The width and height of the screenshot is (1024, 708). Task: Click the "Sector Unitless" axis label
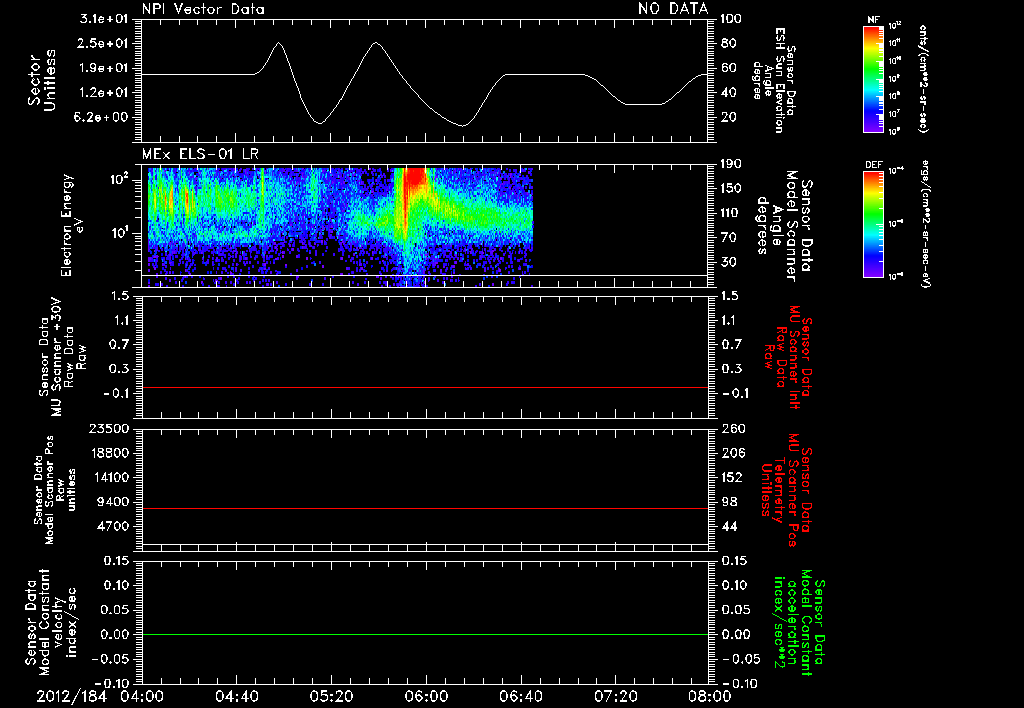[x=42, y=80]
